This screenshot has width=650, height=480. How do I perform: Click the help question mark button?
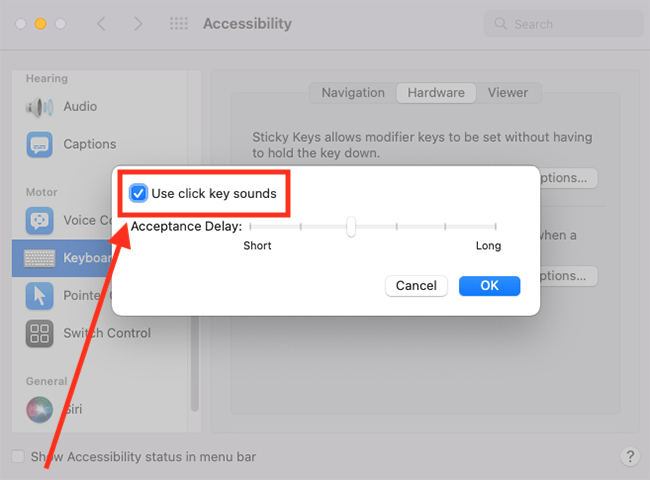point(630,456)
